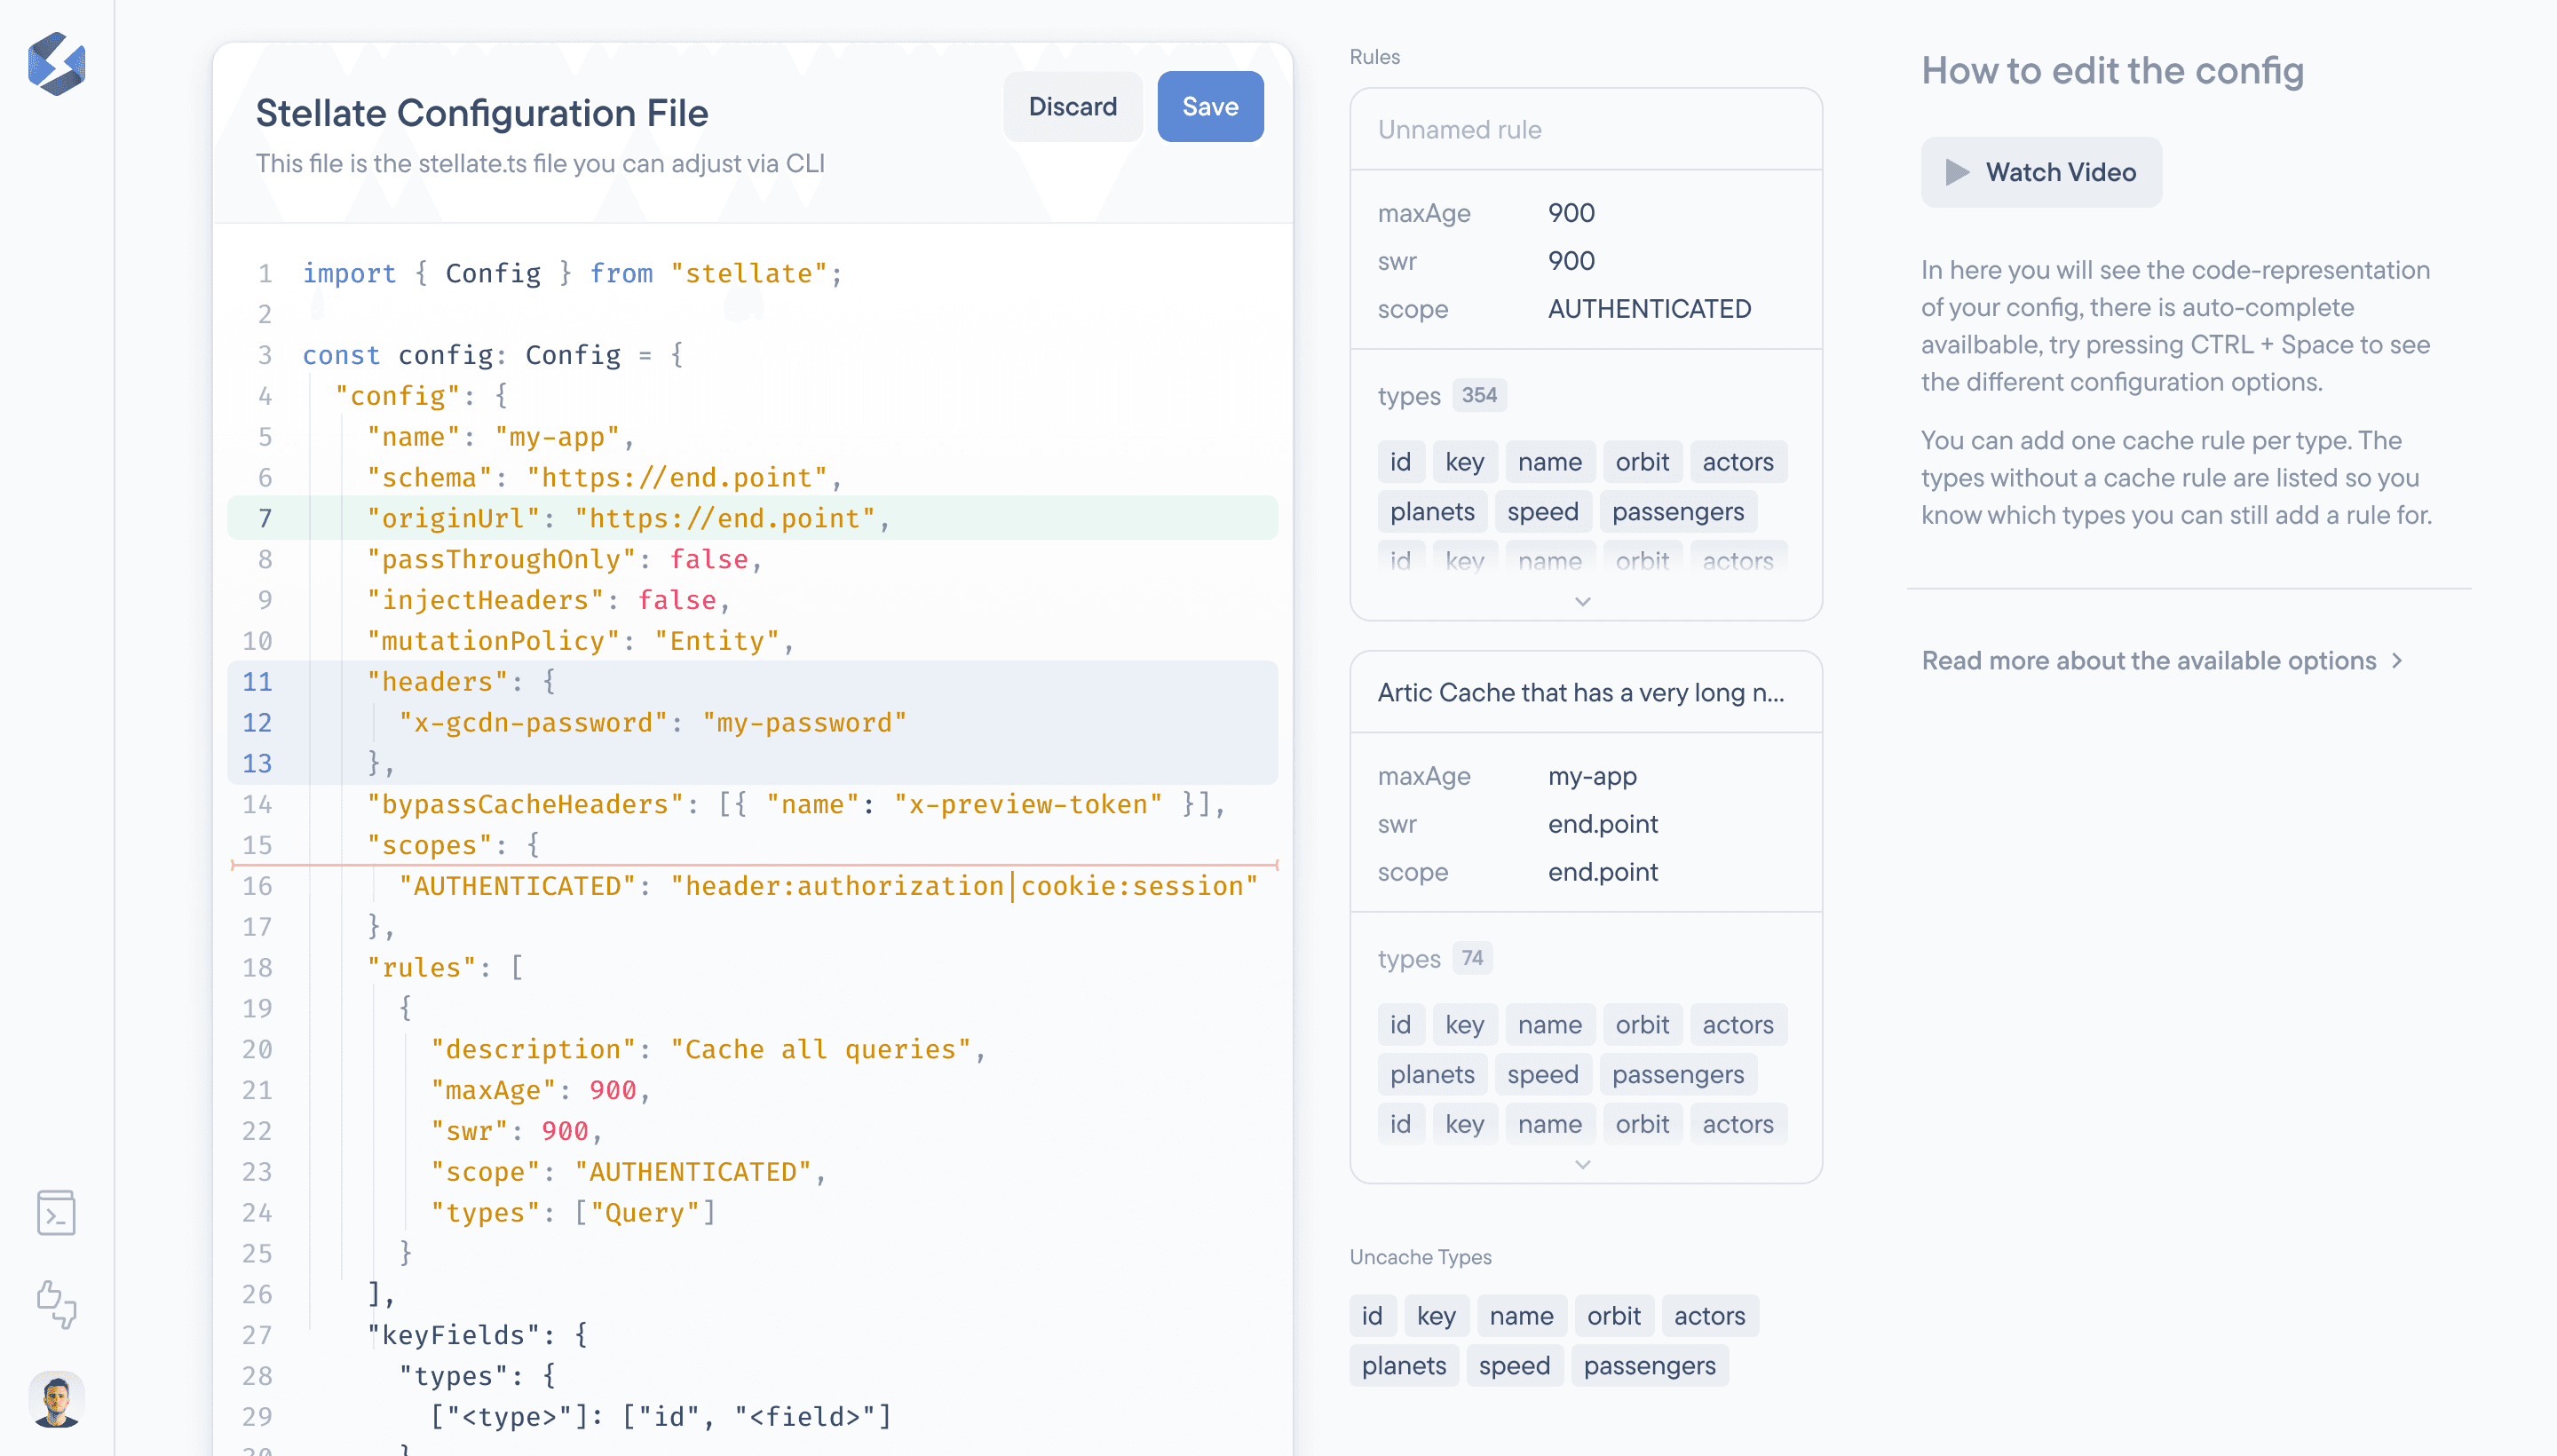Image resolution: width=2557 pixels, height=1456 pixels.
Task: Open the terminal console sidebar icon
Action: 56,1213
